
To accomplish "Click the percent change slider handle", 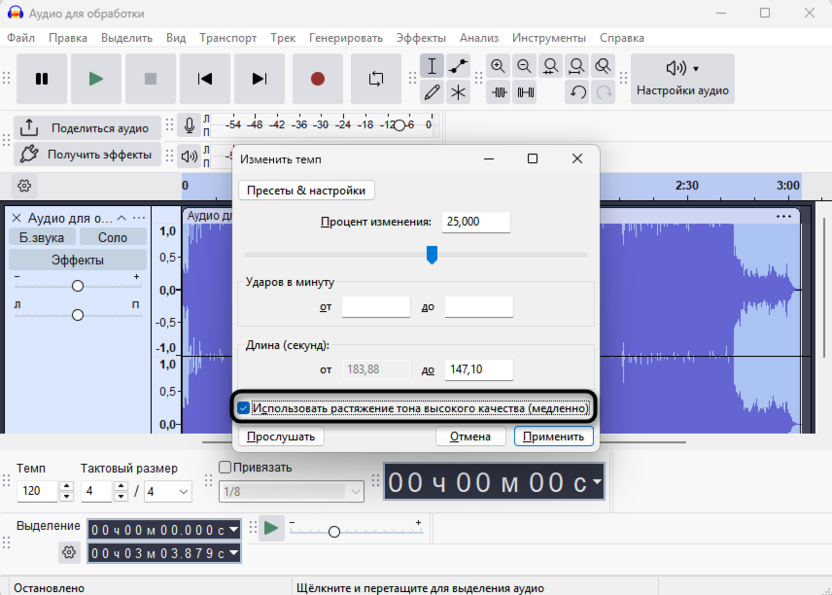I will pos(432,255).
